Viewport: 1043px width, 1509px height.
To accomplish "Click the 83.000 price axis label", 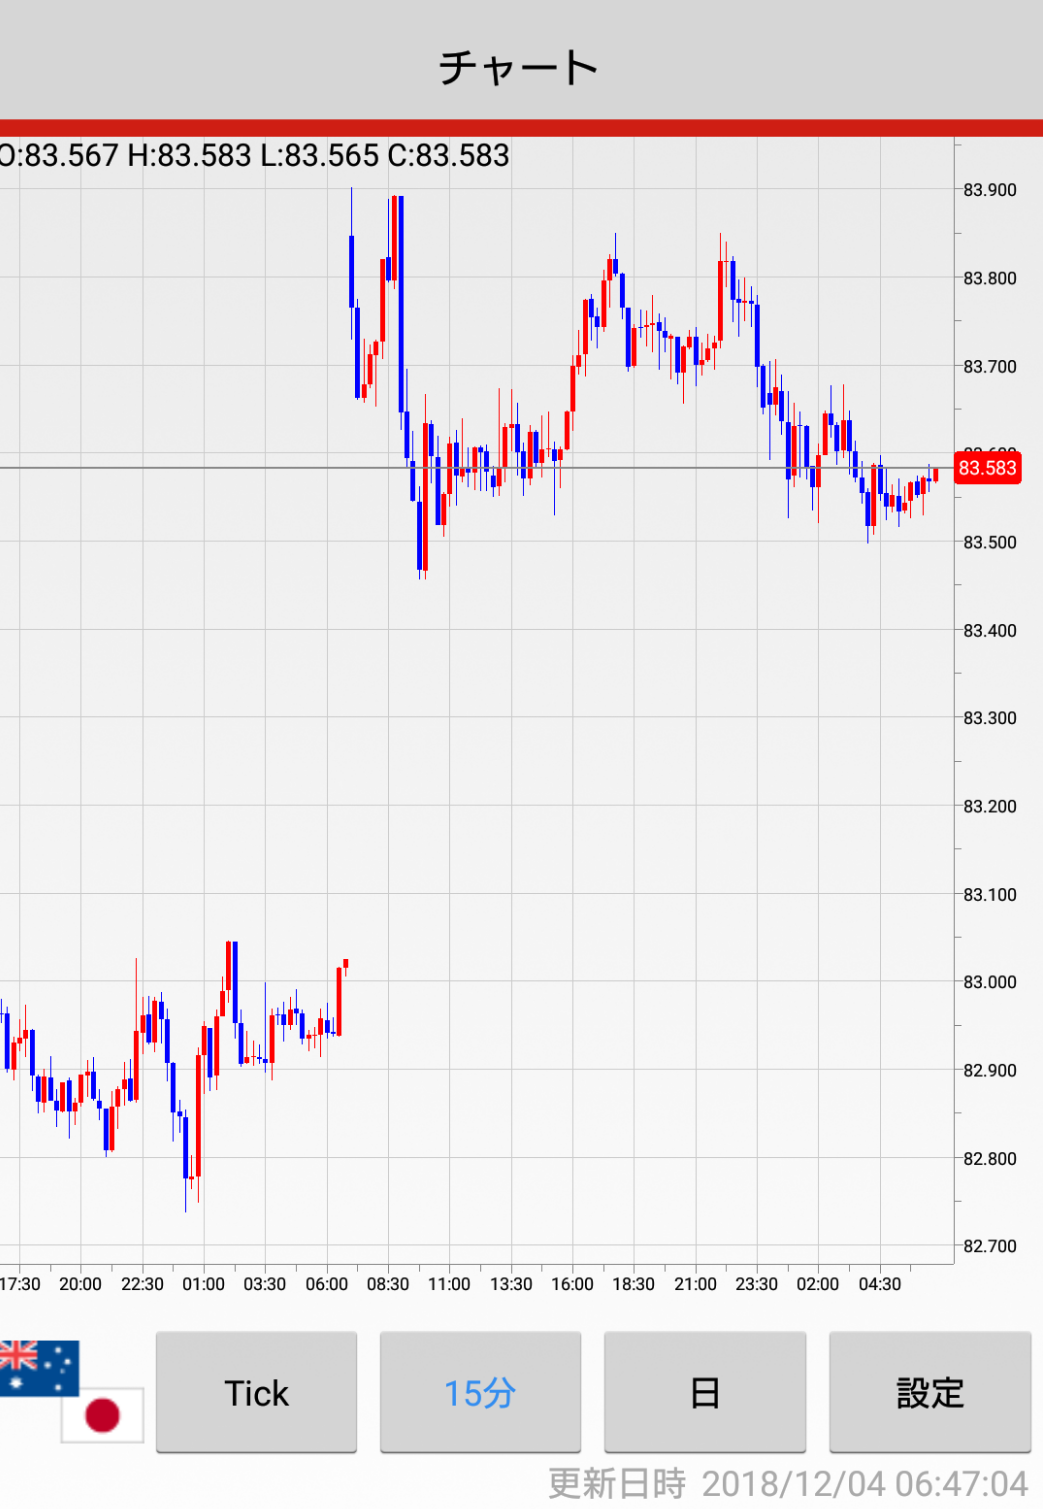I will 989,982.
